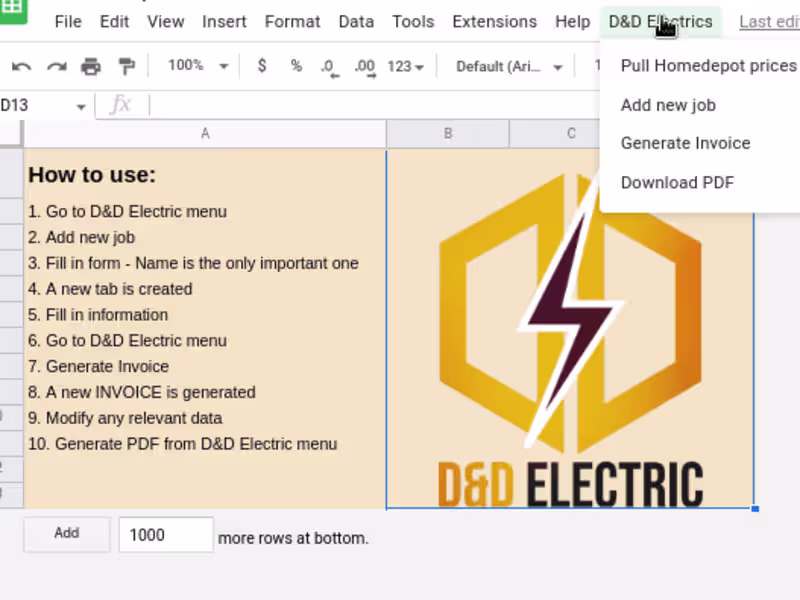Expand the name box dropdown arrow
The image size is (800, 600).
[81, 107]
